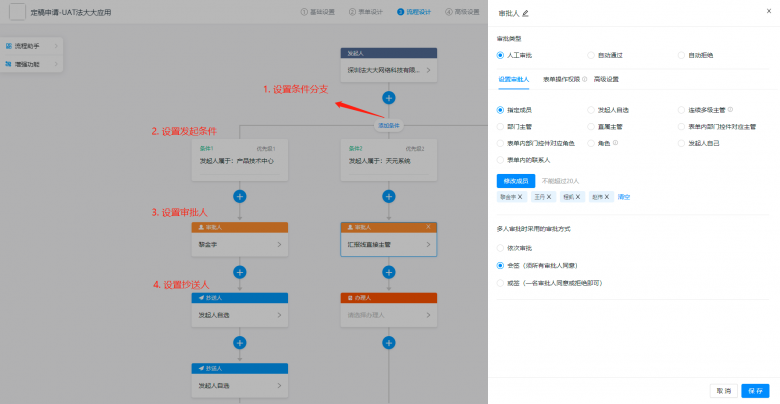Choose 或签 multi-approver method
The width and height of the screenshot is (780, 404).
point(501,283)
